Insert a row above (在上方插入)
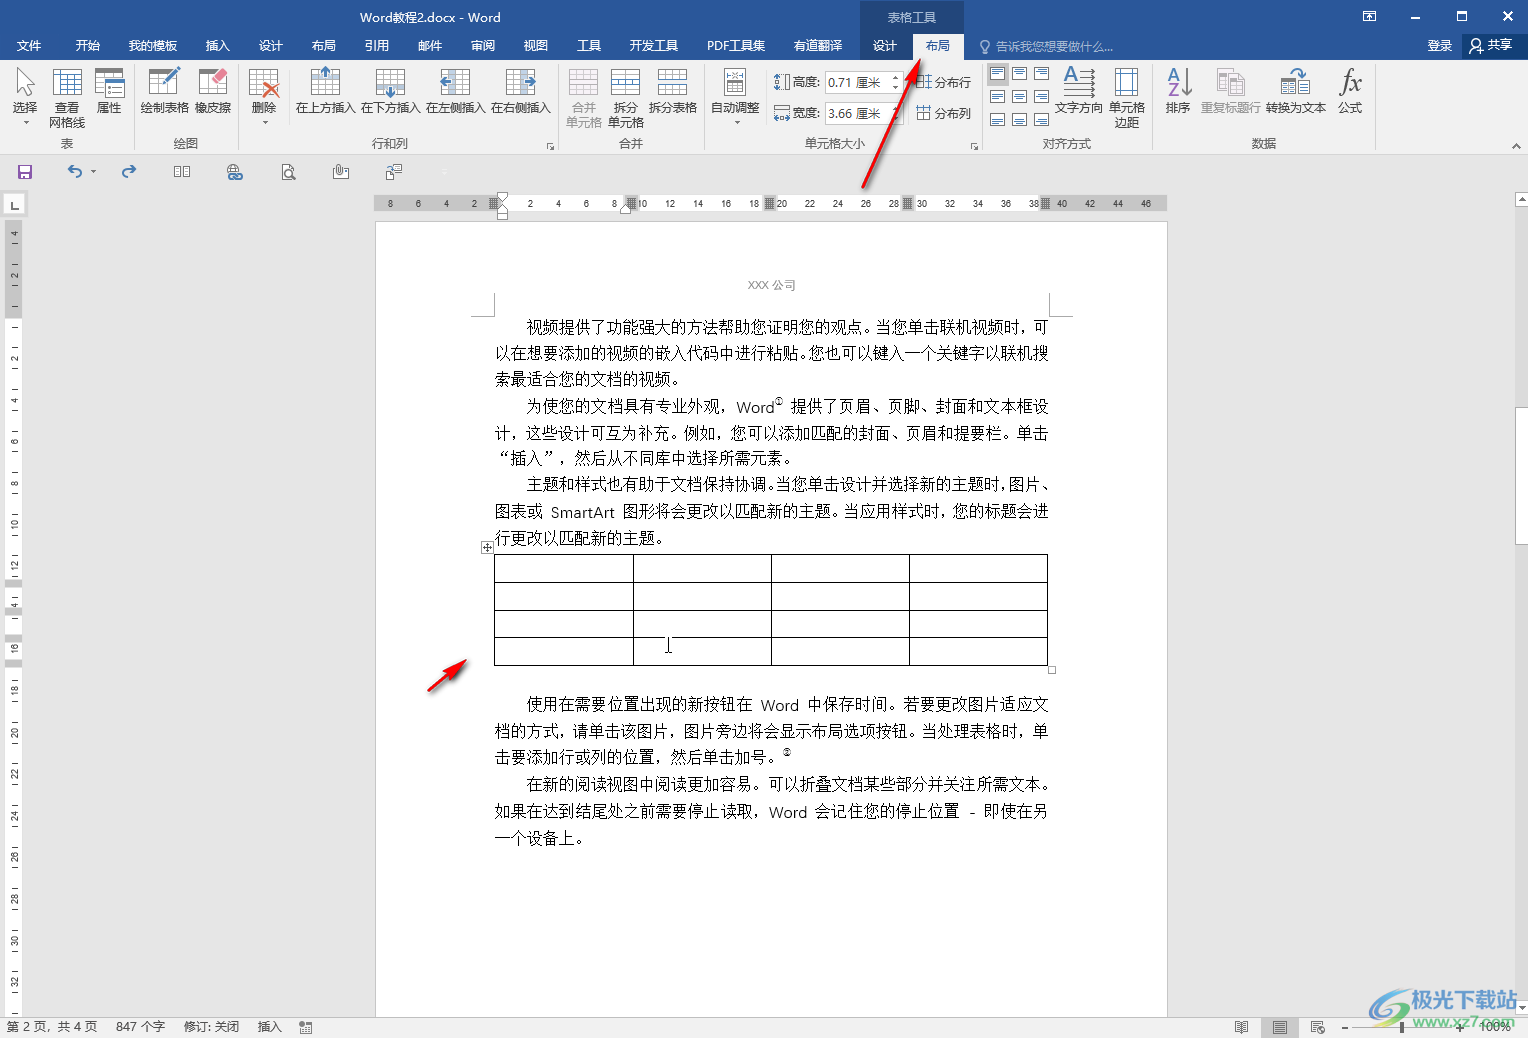Image resolution: width=1528 pixels, height=1038 pixels. [x=325, y=91]
